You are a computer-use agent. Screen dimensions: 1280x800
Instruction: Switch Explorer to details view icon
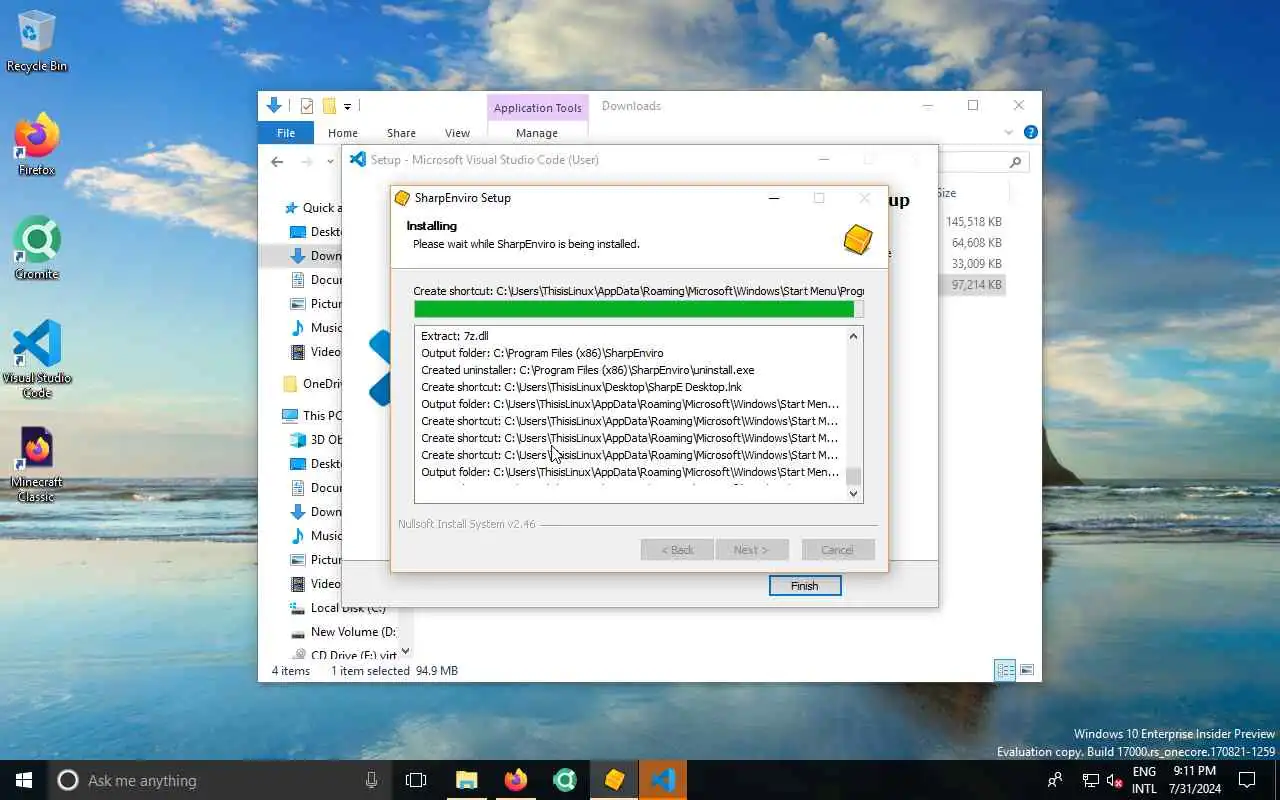pos(1005,670)
